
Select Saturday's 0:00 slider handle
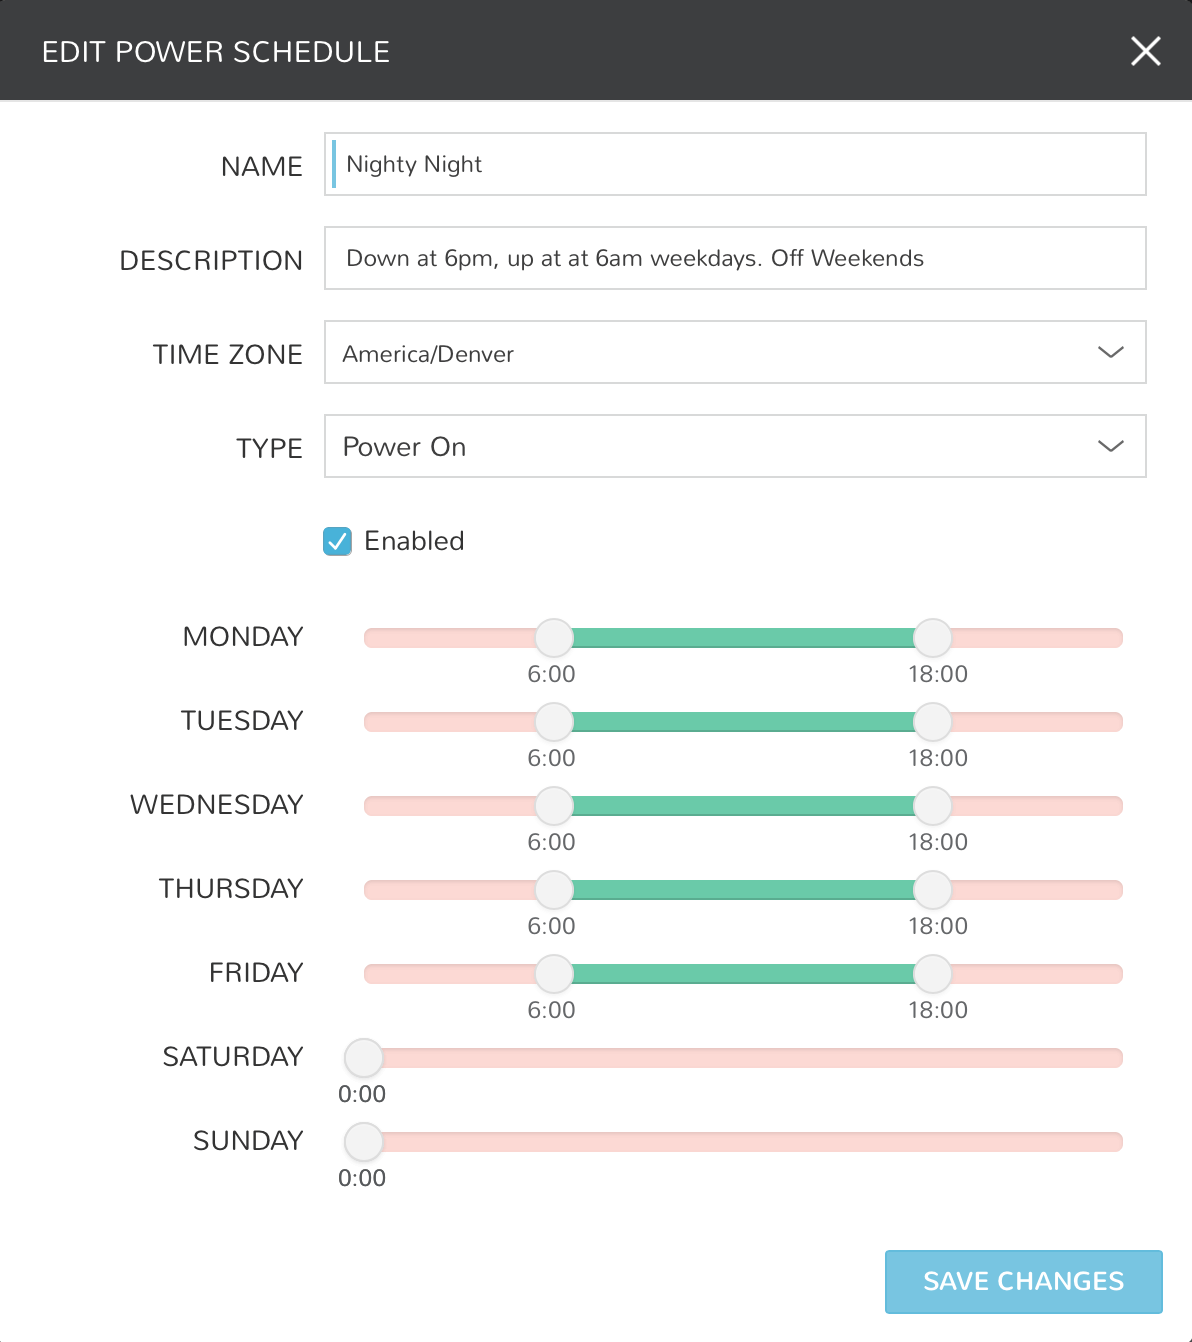(x=363, y=1057)
